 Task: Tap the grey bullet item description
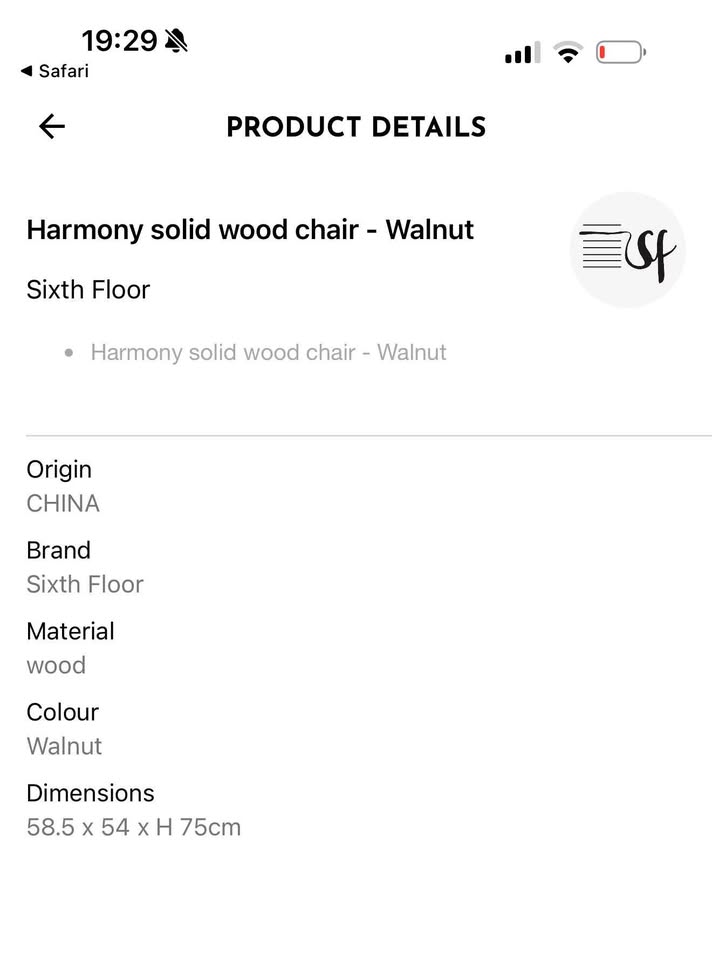[268, 352]
